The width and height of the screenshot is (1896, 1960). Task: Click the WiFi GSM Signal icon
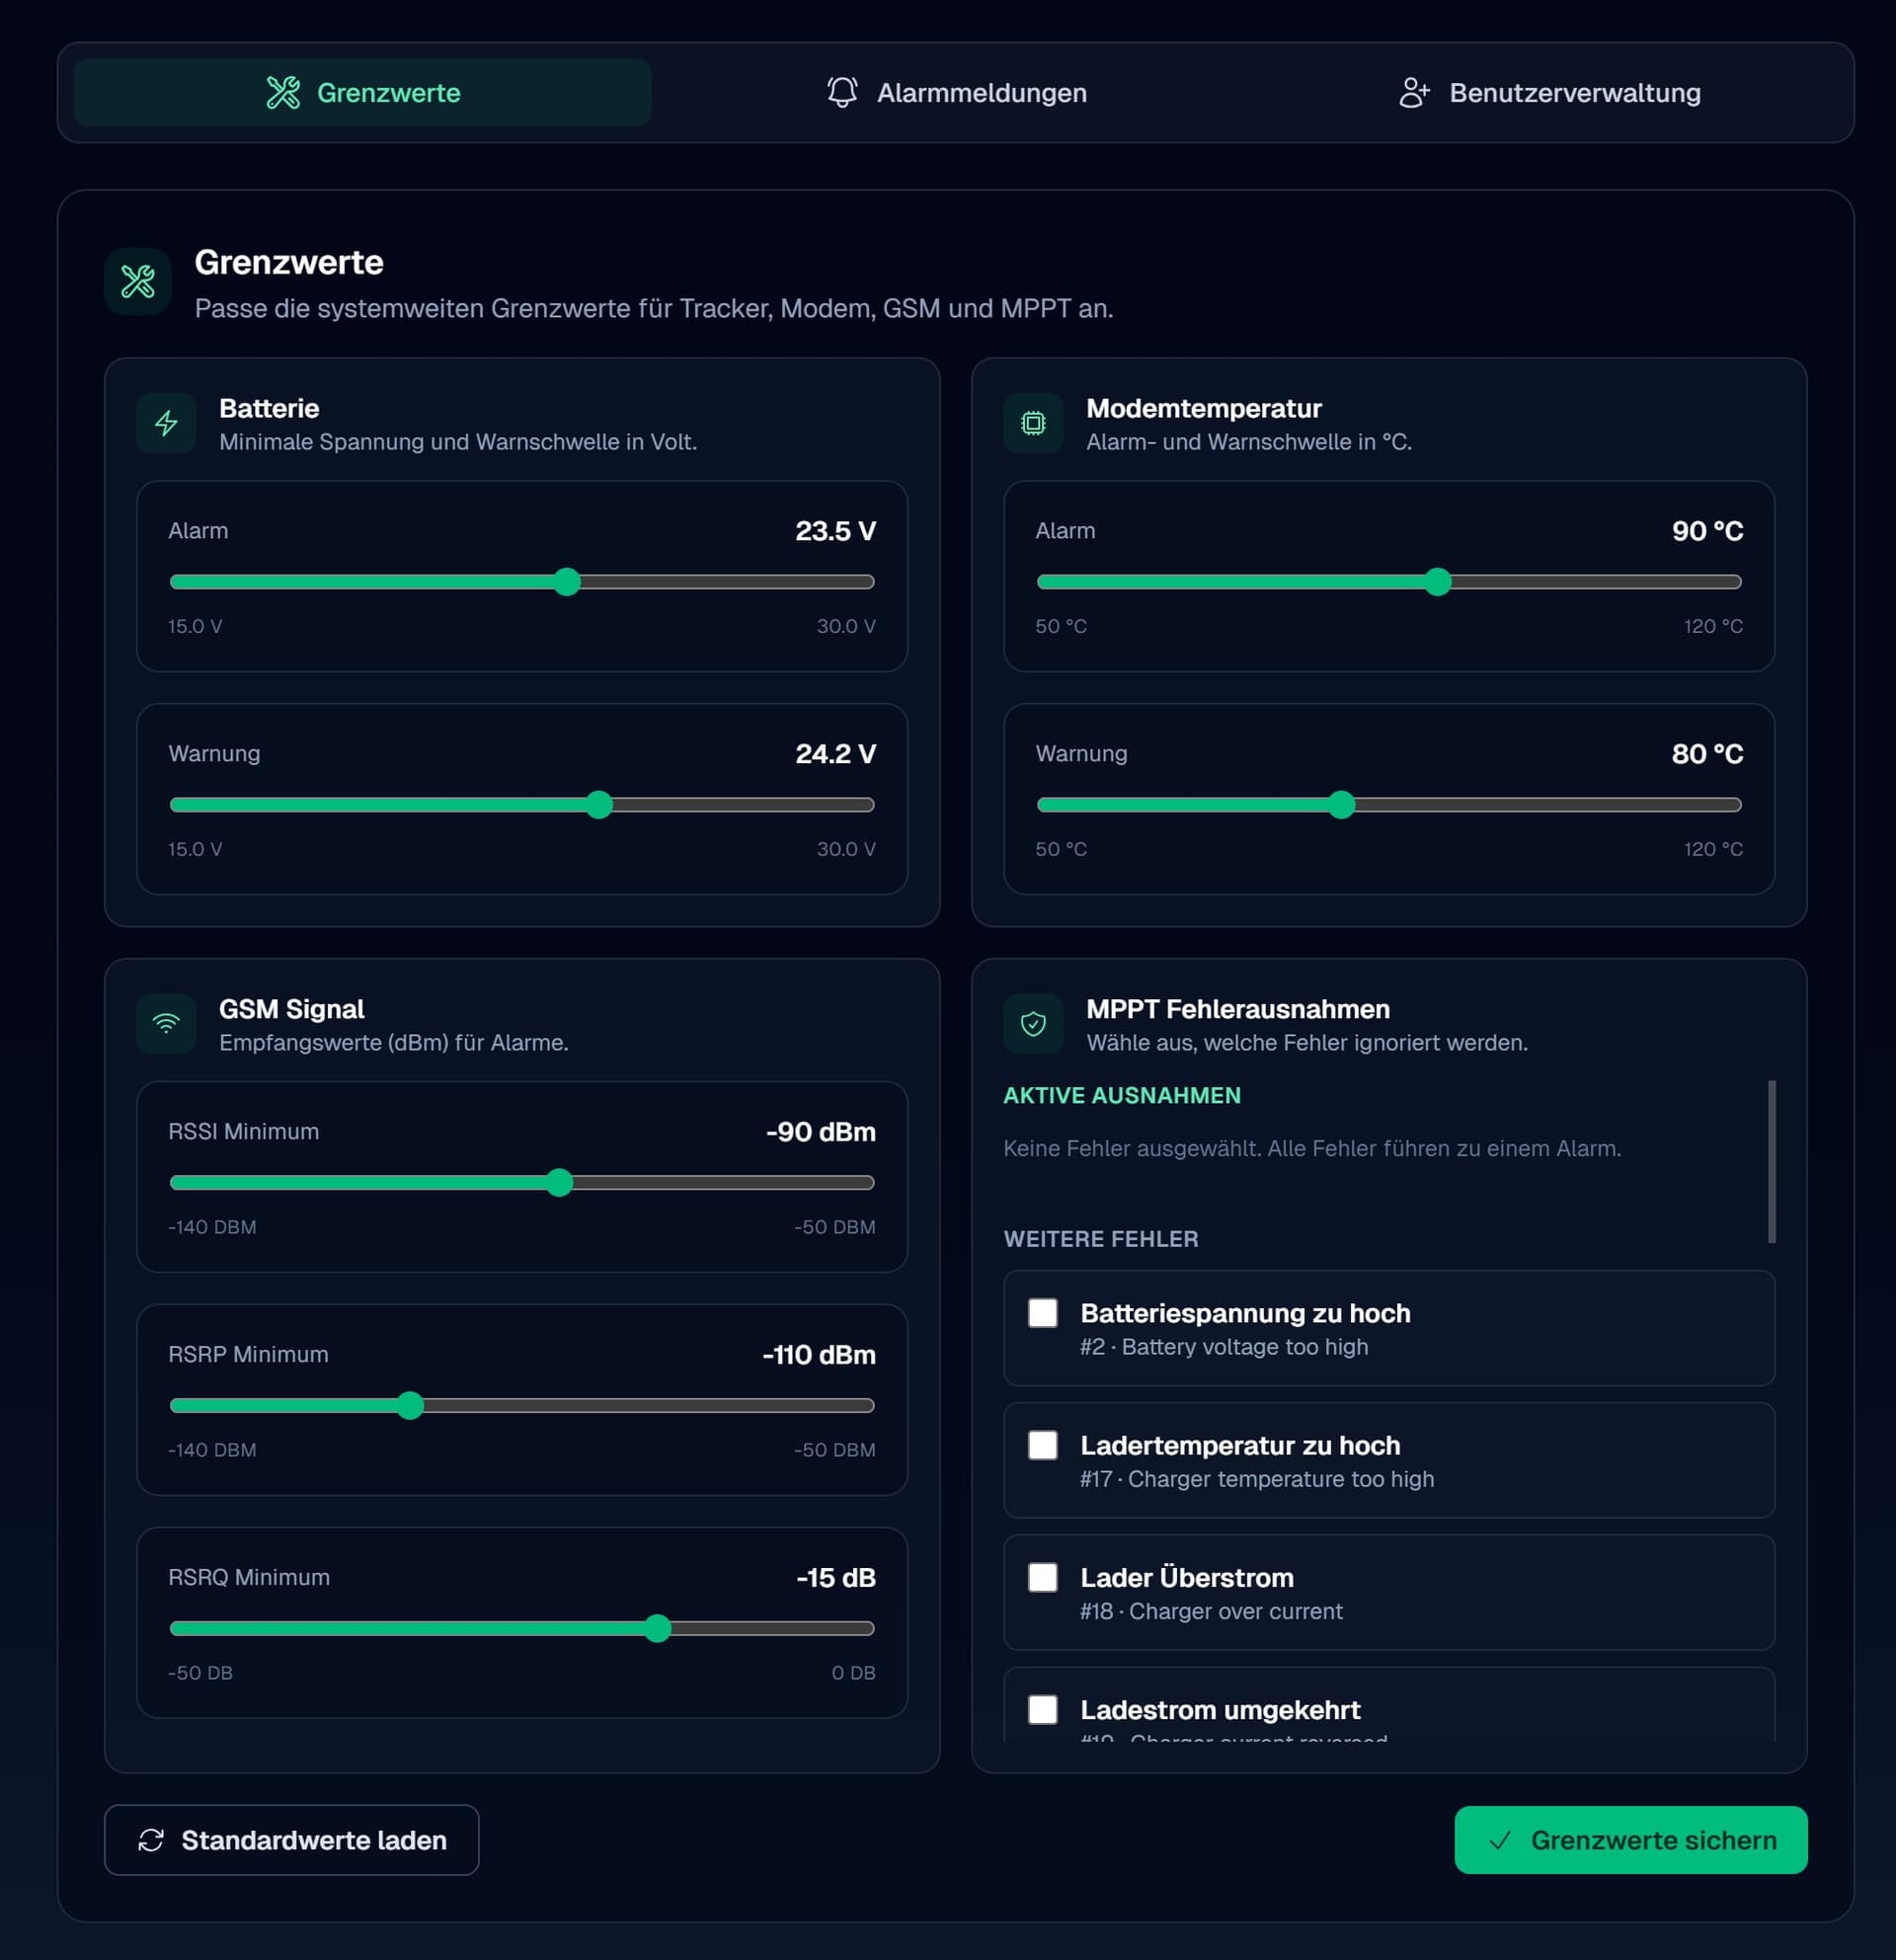(166, 1023)
